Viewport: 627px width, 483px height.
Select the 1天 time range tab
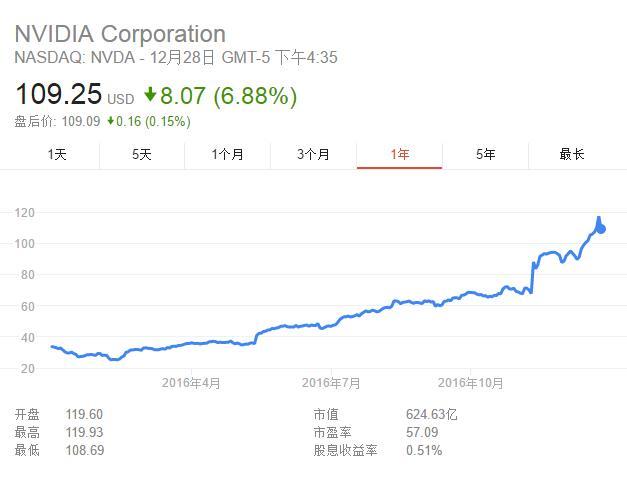pyautogui.click(x=57, y=154)
